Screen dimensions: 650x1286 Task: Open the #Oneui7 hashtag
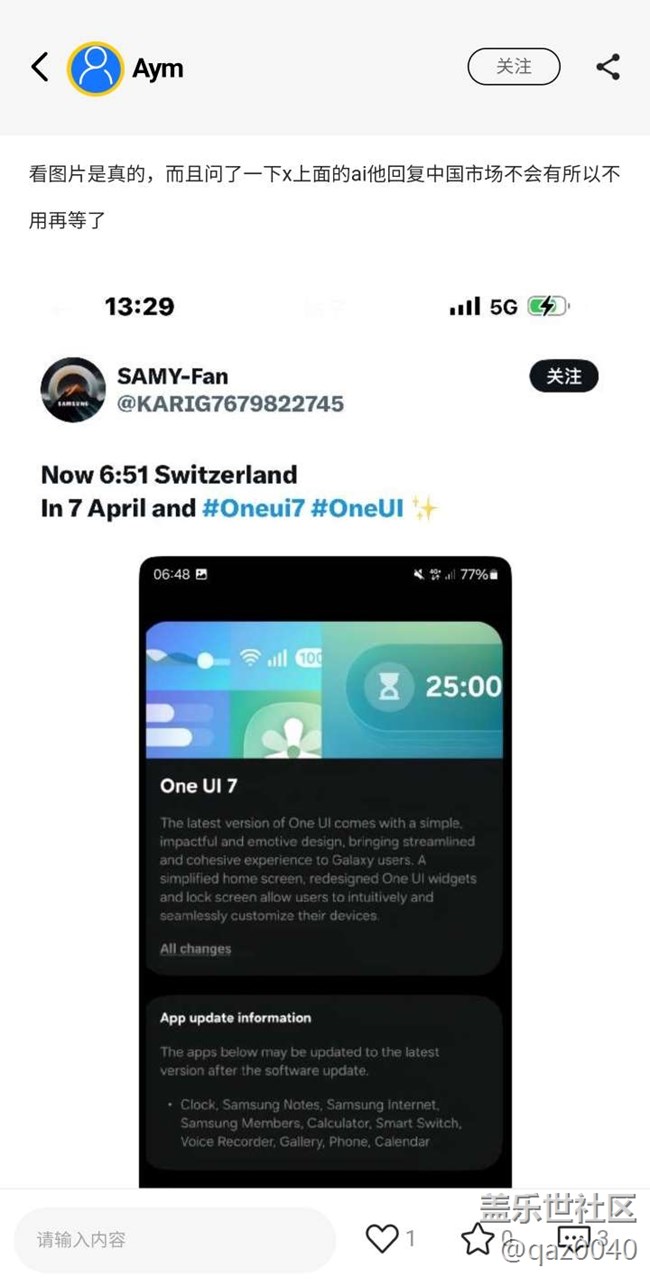tap(253, 508)
